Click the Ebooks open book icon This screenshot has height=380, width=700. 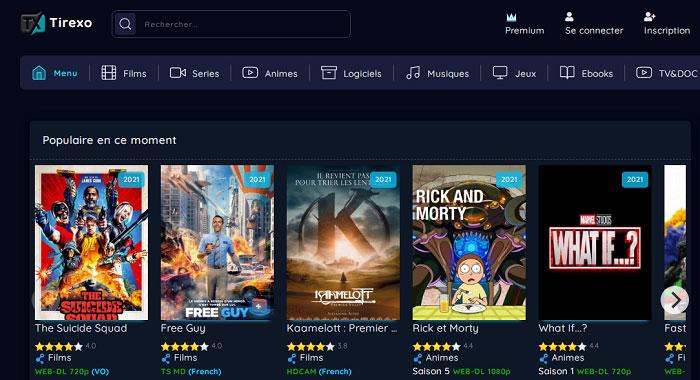[x=567, y=73]
